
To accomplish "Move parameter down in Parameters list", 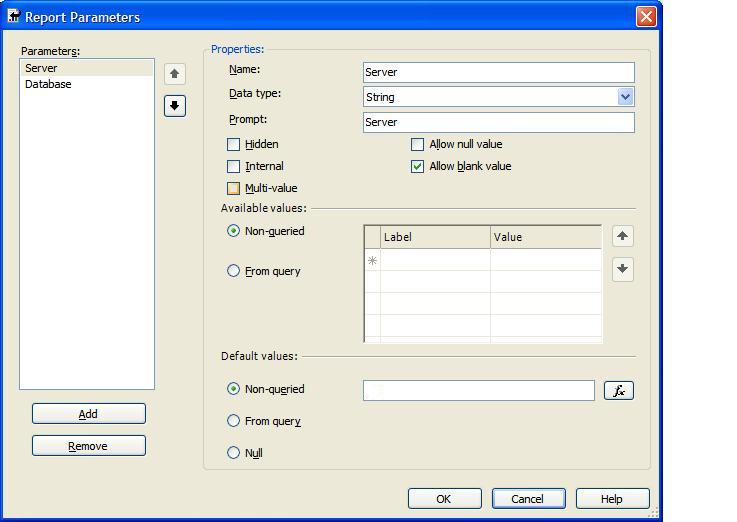I will (175, 106).
